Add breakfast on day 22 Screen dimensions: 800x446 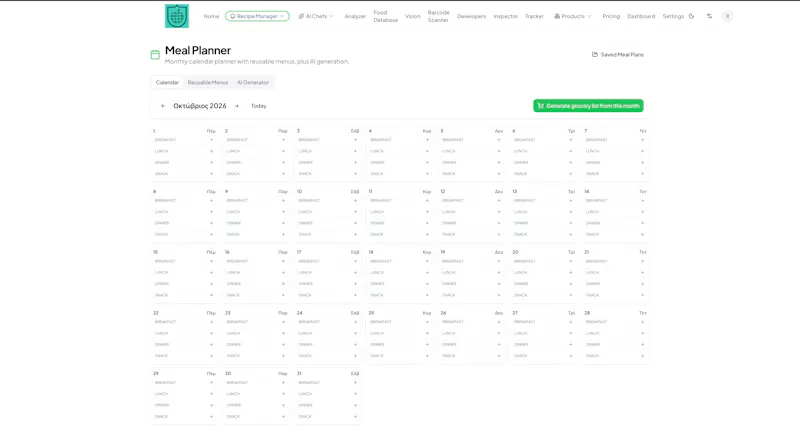click(212, 322)
